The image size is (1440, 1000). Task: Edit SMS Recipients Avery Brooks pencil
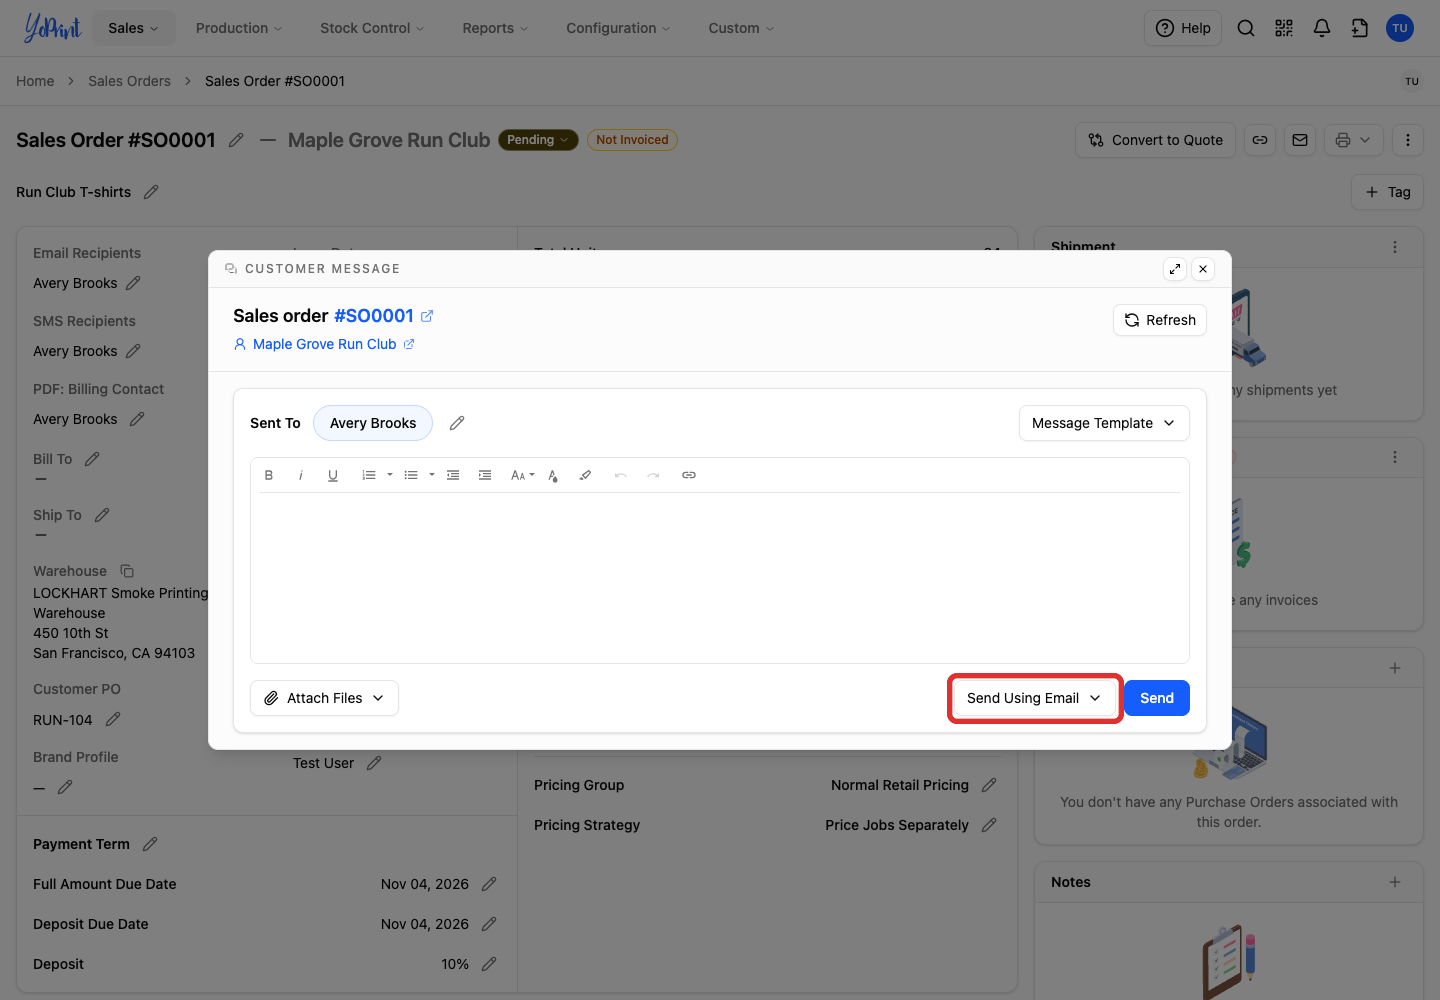pyautogui.click(x=133, y=351)
